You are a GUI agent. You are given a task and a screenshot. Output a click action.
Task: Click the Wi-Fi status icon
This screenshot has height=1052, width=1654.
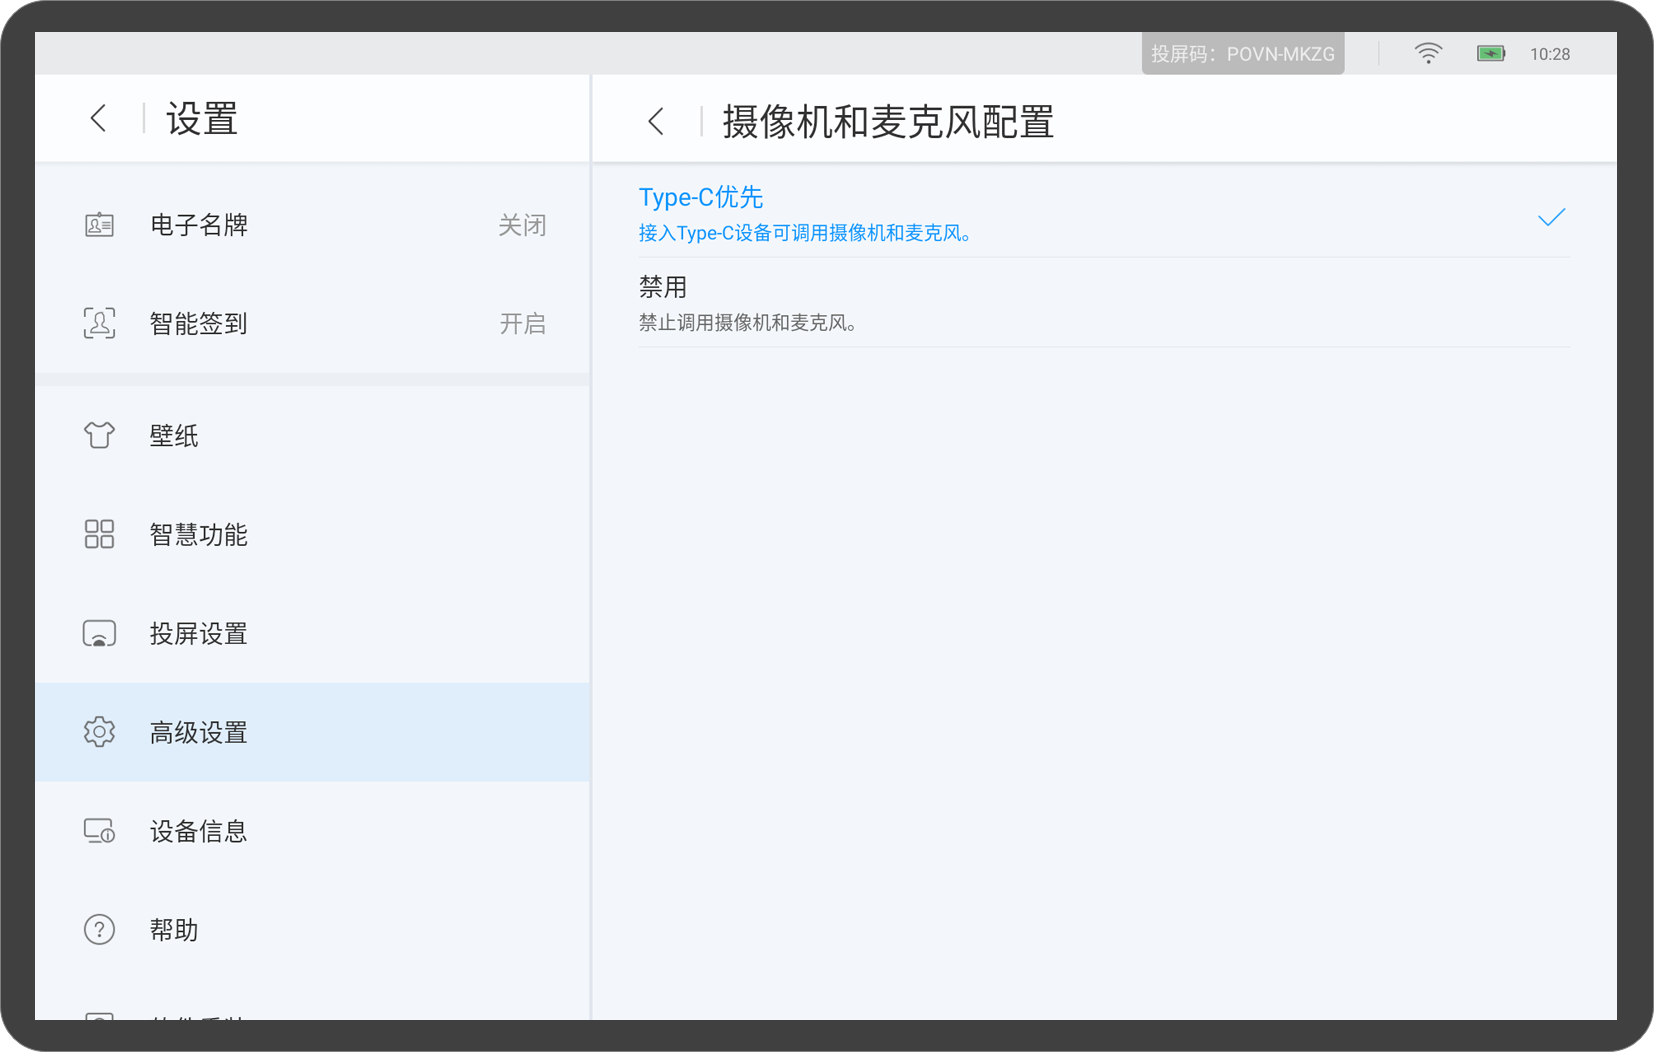click(x=1428, y=54)
